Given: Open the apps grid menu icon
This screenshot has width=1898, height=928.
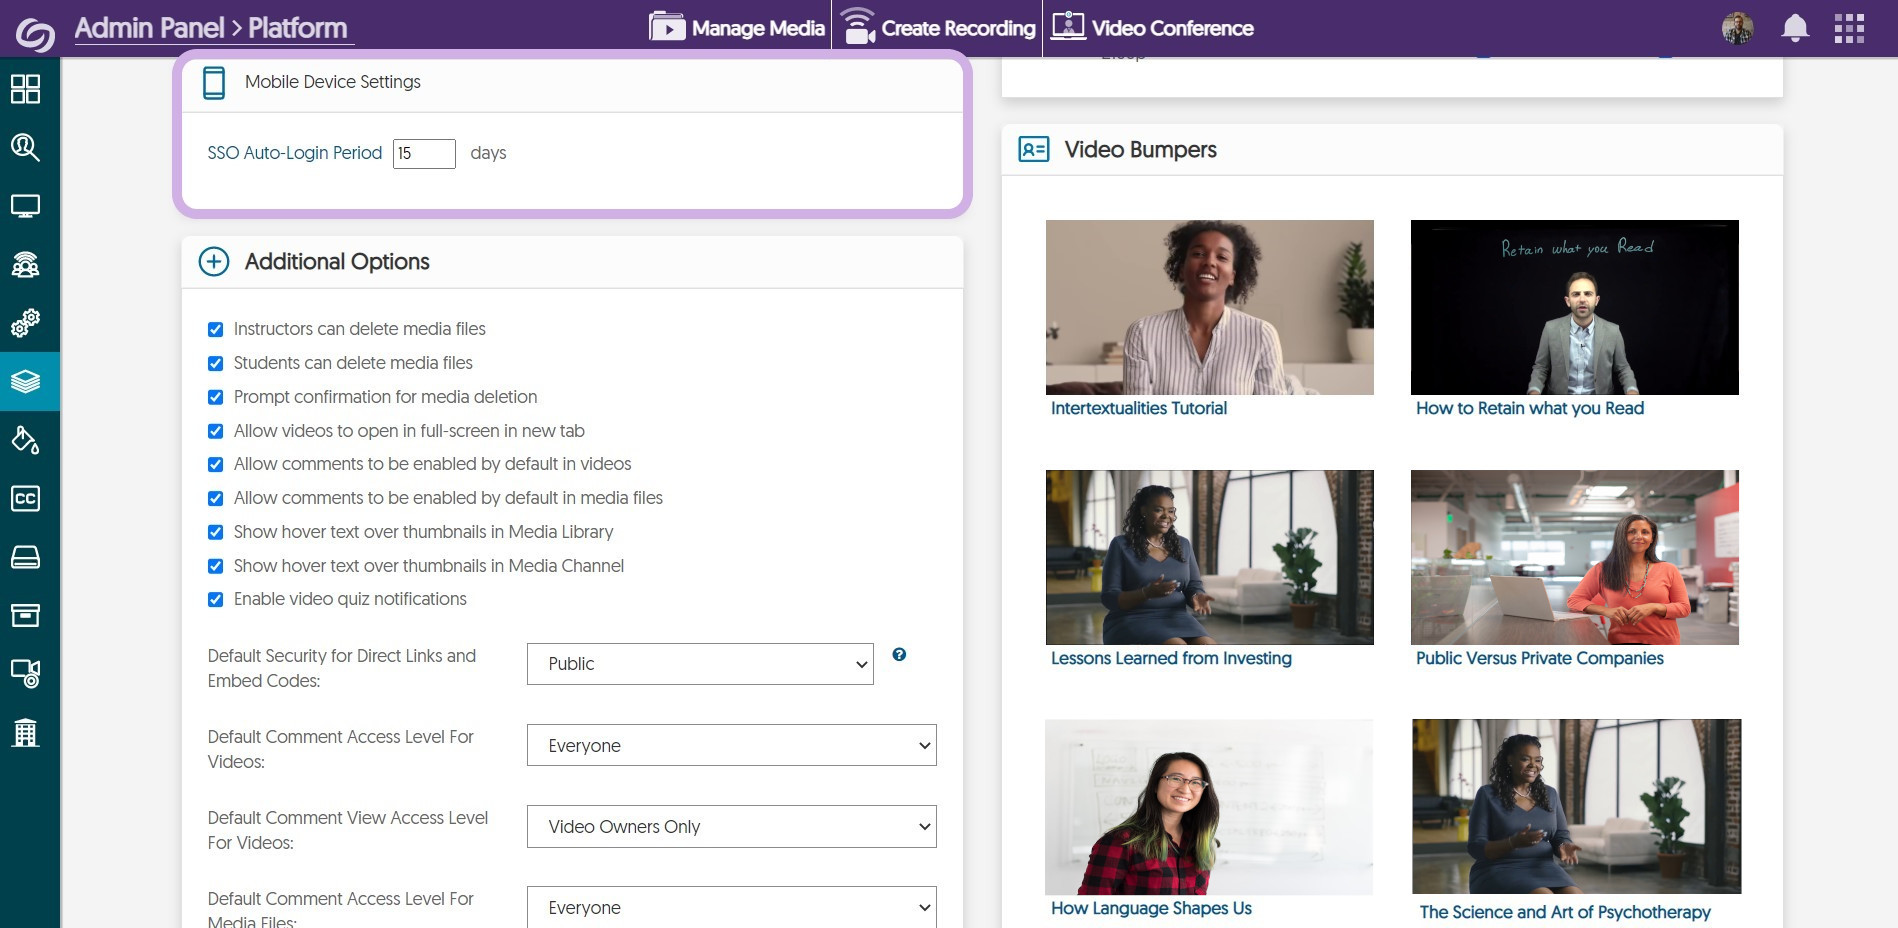Looking at the screenshot, I should [x=1849, y=28].
